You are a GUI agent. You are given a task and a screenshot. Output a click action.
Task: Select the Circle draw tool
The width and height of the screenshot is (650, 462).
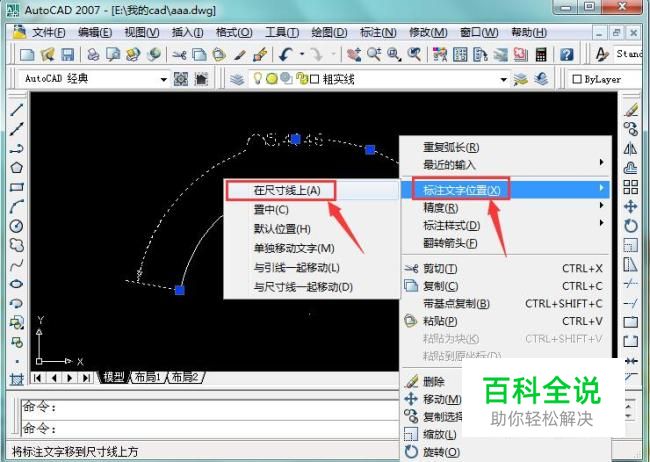click(17, 226)
